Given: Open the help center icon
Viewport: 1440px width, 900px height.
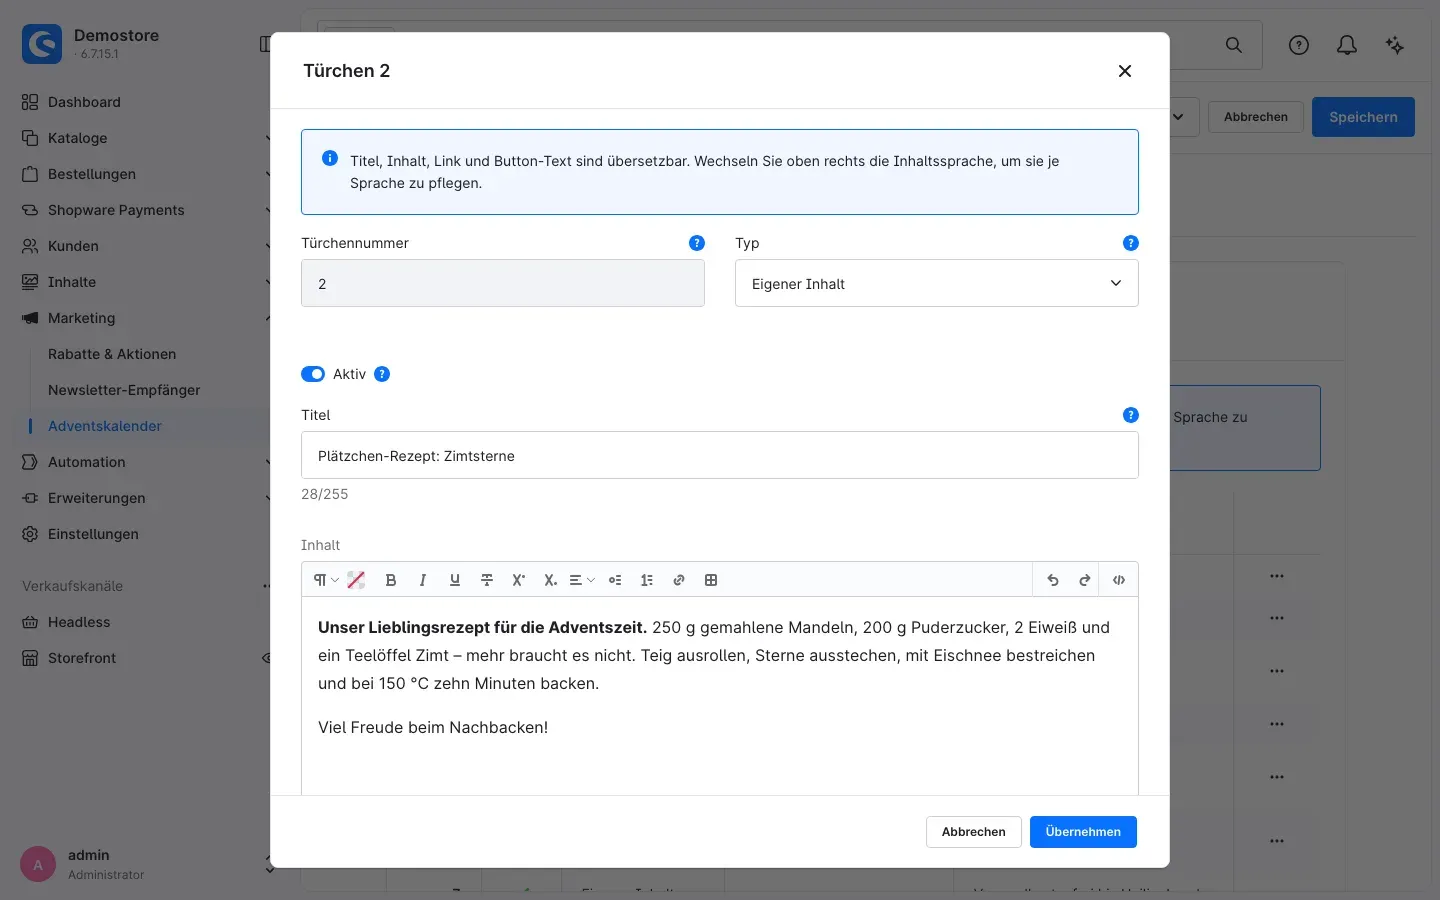Looking at the screenshot, I should pyautogui.click(x=1299, y=45).
